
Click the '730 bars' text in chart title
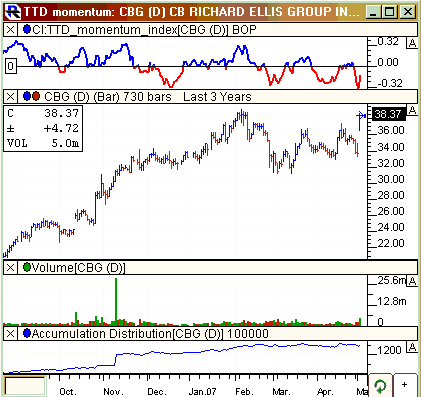point(147,97)
